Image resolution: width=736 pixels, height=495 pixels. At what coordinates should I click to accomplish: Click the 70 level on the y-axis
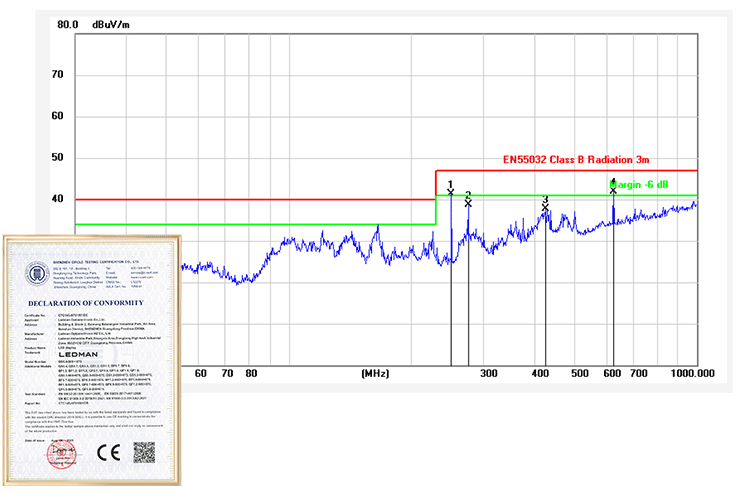tap(58, 75)
